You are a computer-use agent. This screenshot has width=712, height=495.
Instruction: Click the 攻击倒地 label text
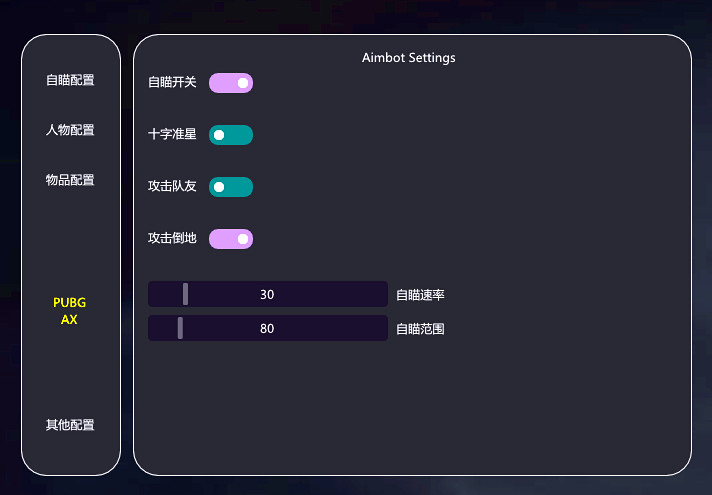click(172, 238)
